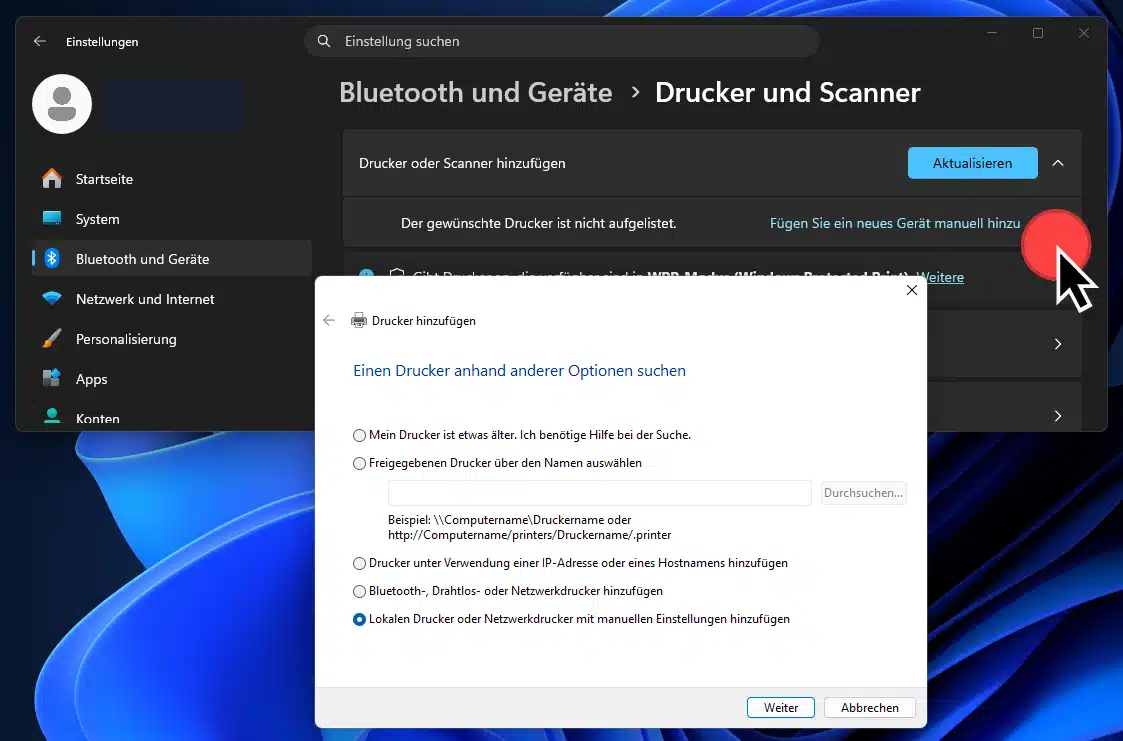Click the Konten person icon in sidebar
Image resolution: width=1123 pixels, height=741 pixels.
(52, 416)
